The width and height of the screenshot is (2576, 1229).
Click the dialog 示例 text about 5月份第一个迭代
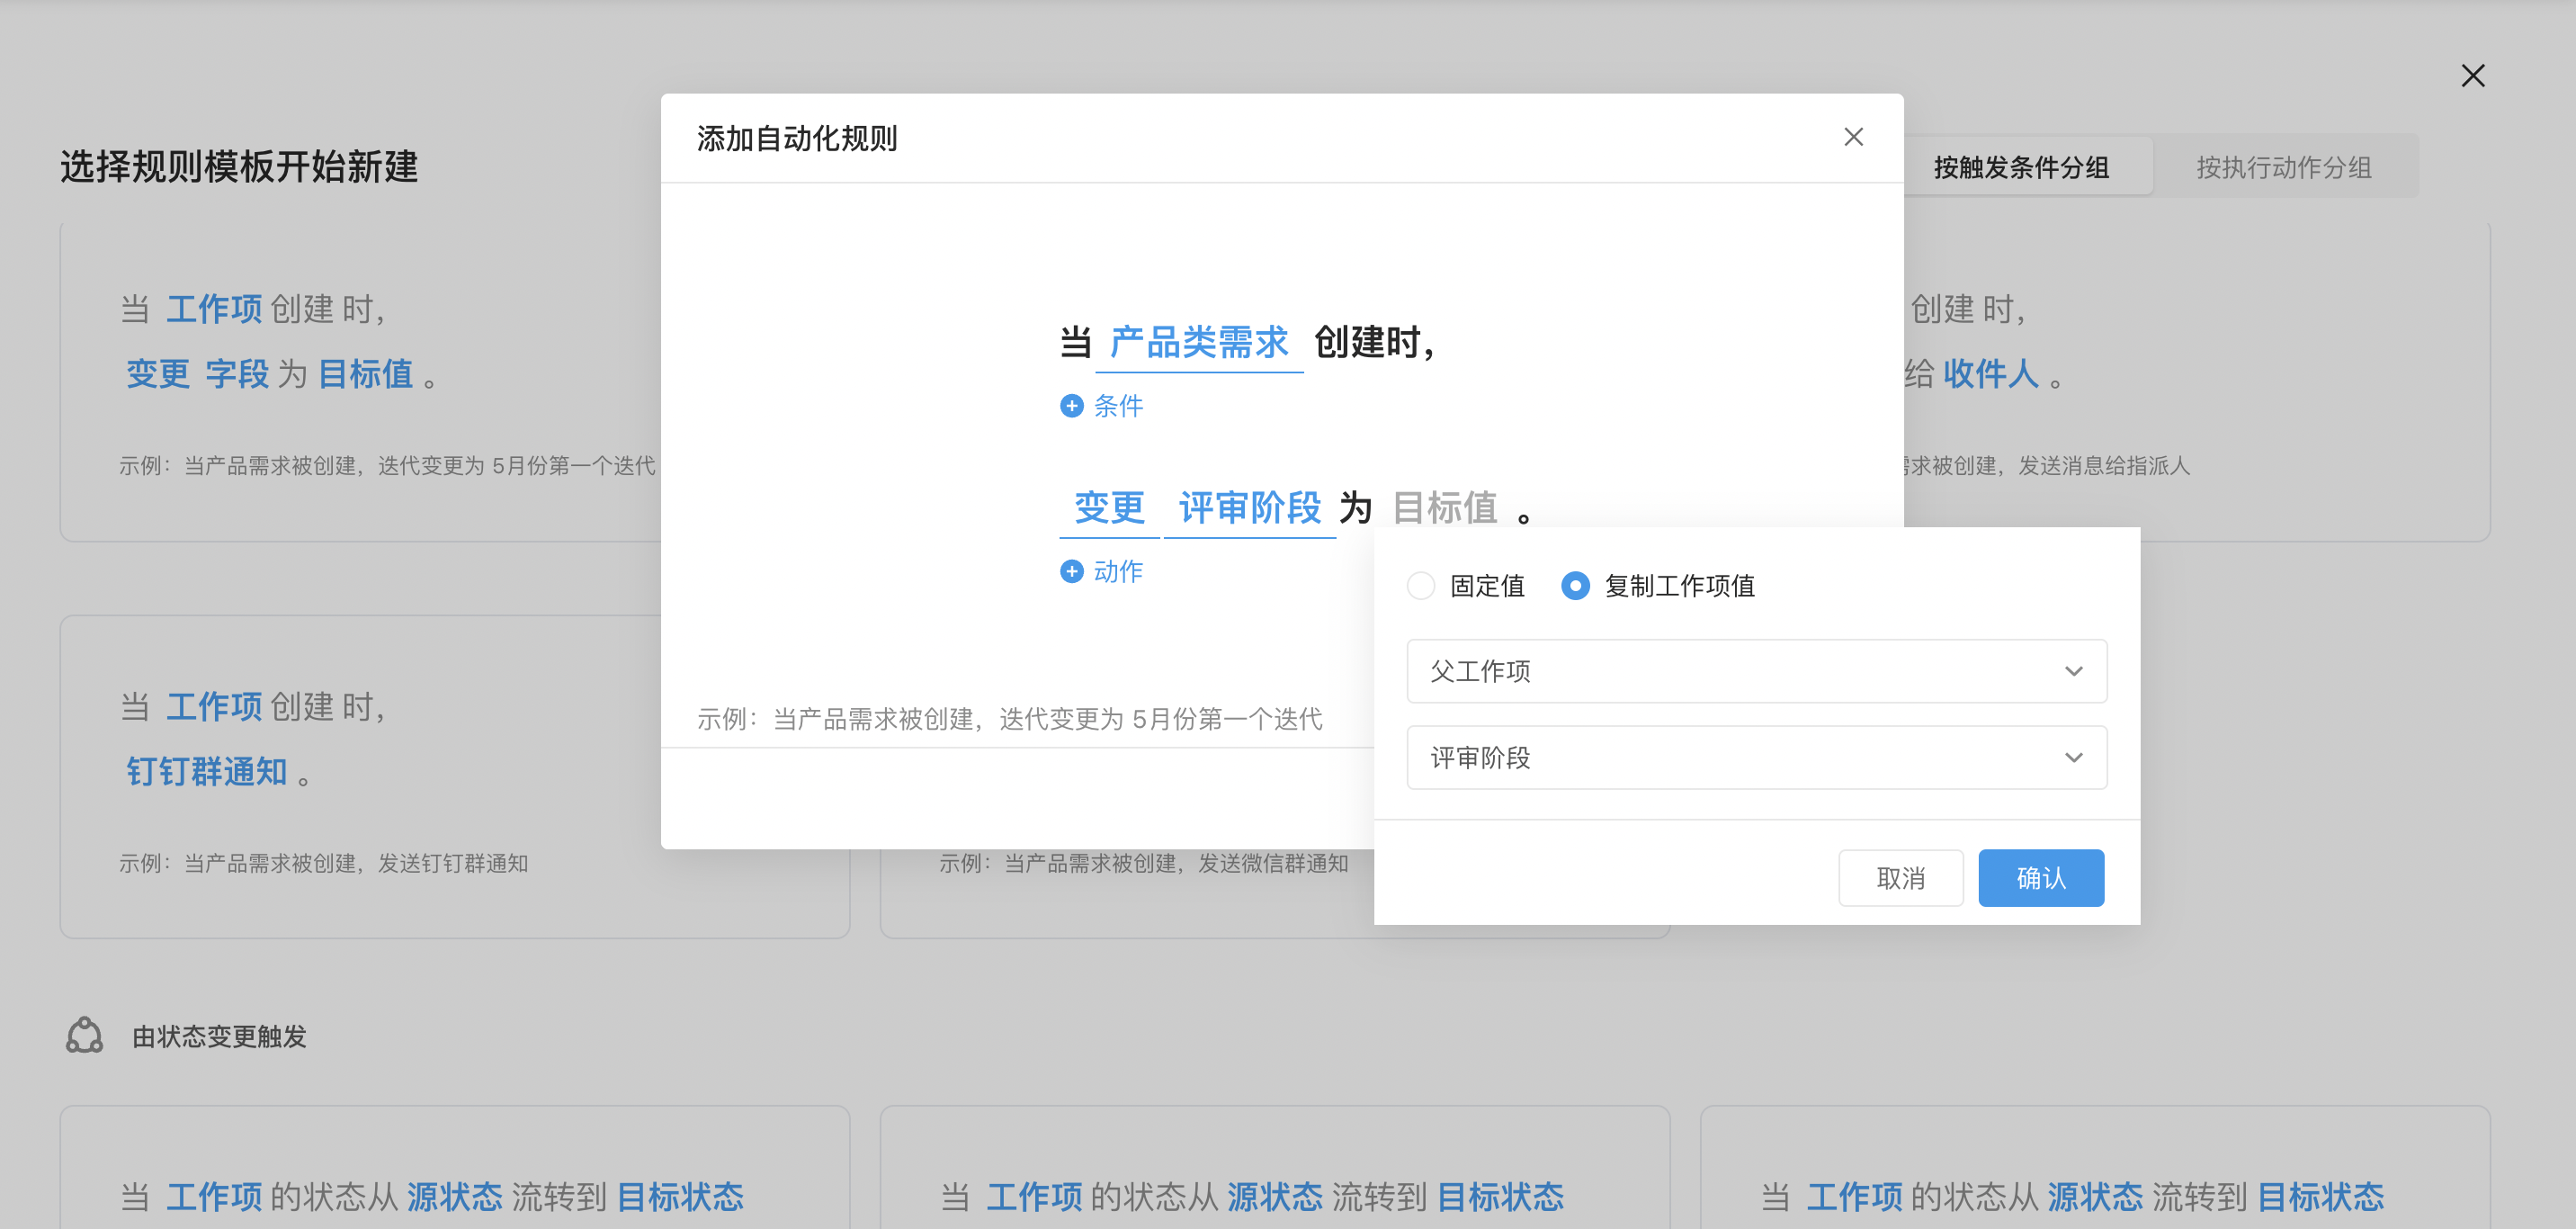click(1009, 719)
